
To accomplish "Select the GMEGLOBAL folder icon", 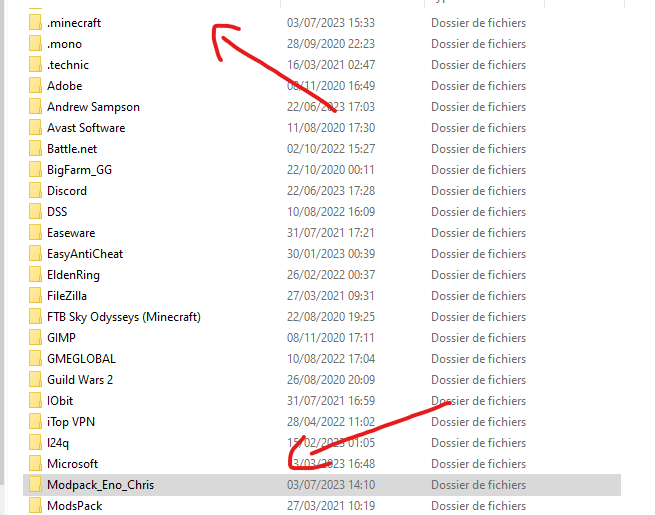I will [36, 358].
